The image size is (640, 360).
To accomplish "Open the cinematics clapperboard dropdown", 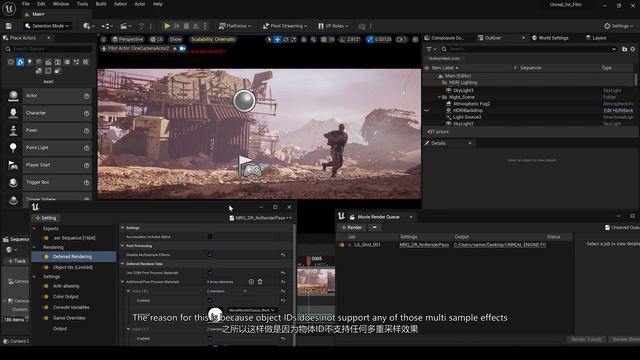I will point(126,26).
